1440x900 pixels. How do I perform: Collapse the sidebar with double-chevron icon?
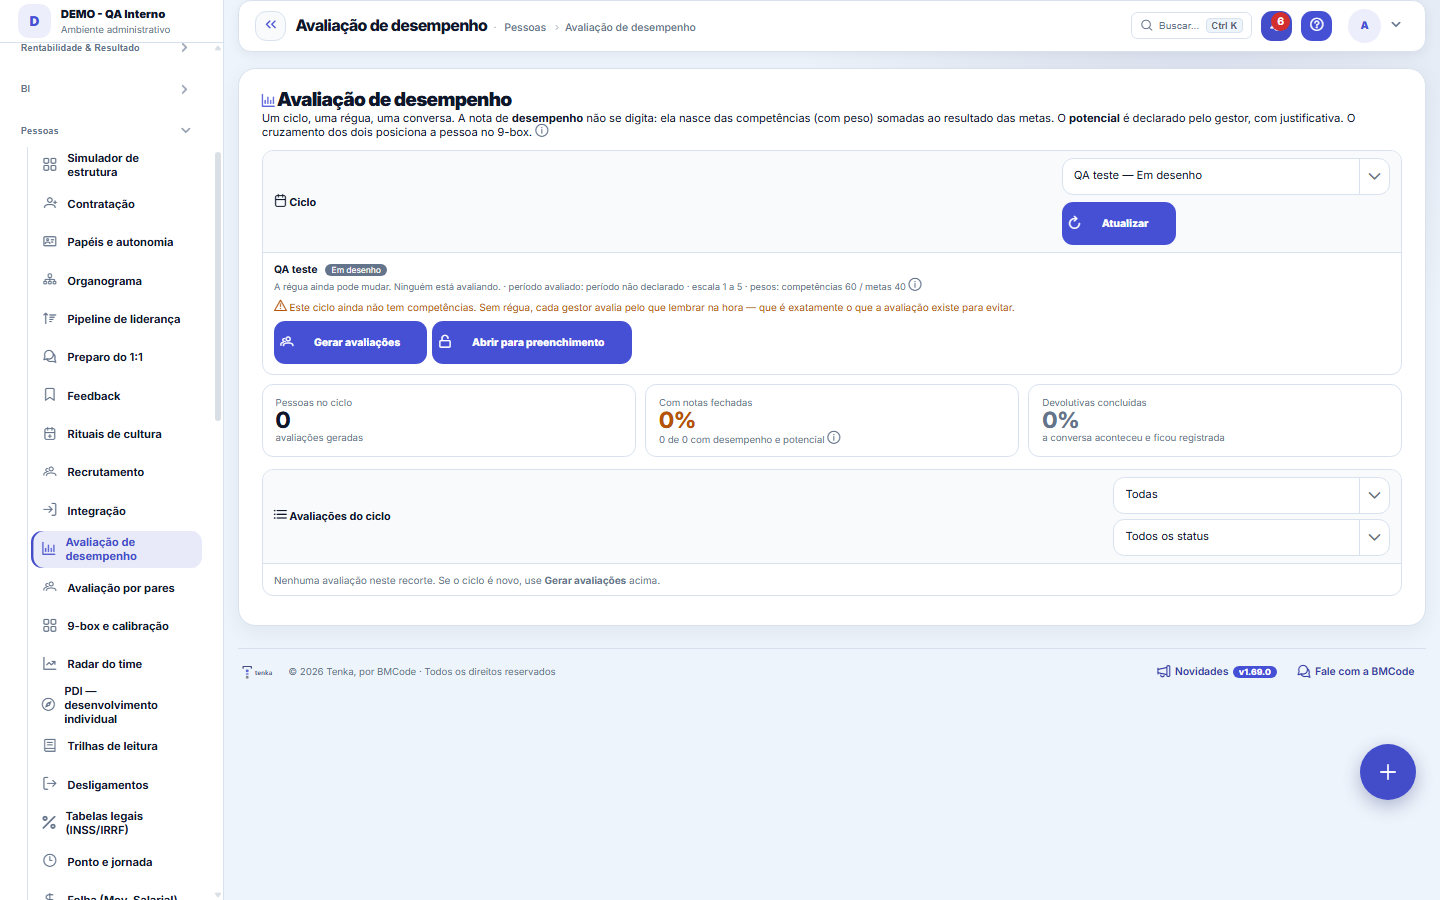[x=270, y=25]
